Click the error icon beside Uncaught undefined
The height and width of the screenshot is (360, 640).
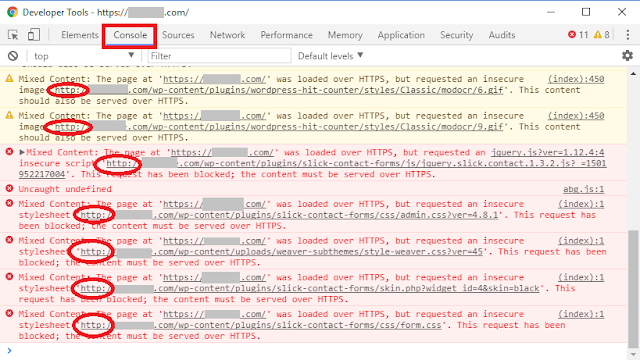coord(9,189)
